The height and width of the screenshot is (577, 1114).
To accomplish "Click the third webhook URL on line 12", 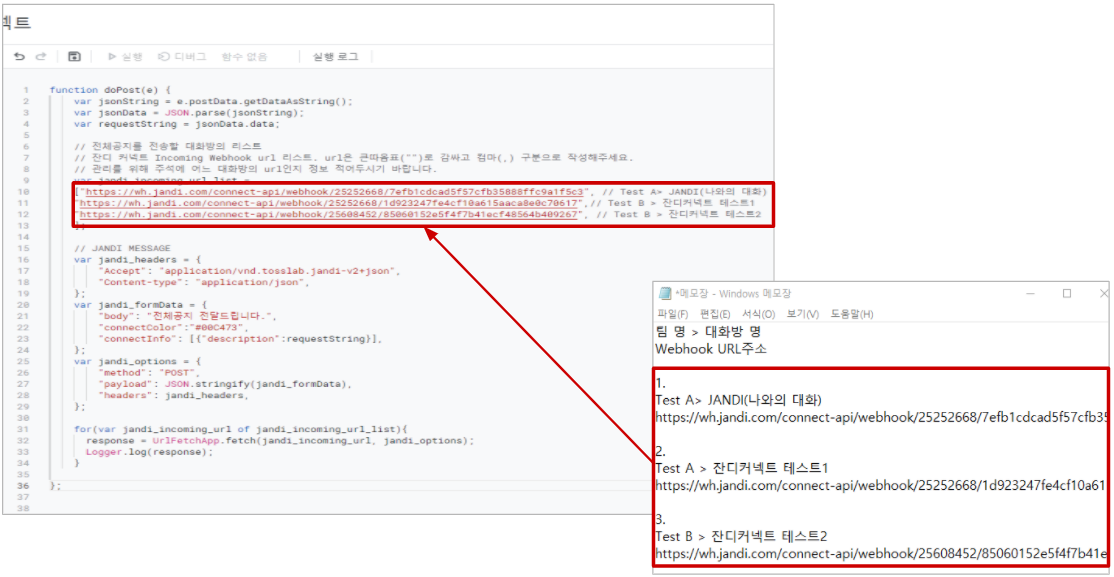I will point(328,214).
